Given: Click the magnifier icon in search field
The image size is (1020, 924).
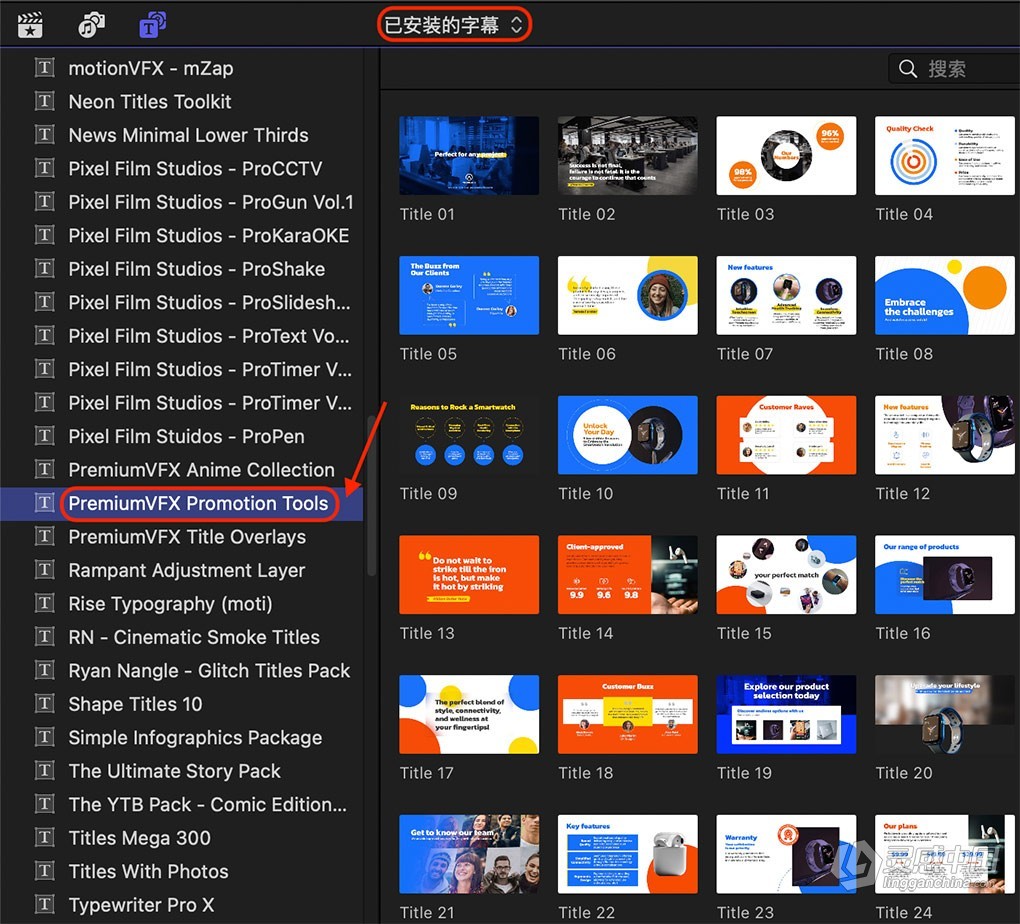Looking at the screenshot, I should (908, 69).
